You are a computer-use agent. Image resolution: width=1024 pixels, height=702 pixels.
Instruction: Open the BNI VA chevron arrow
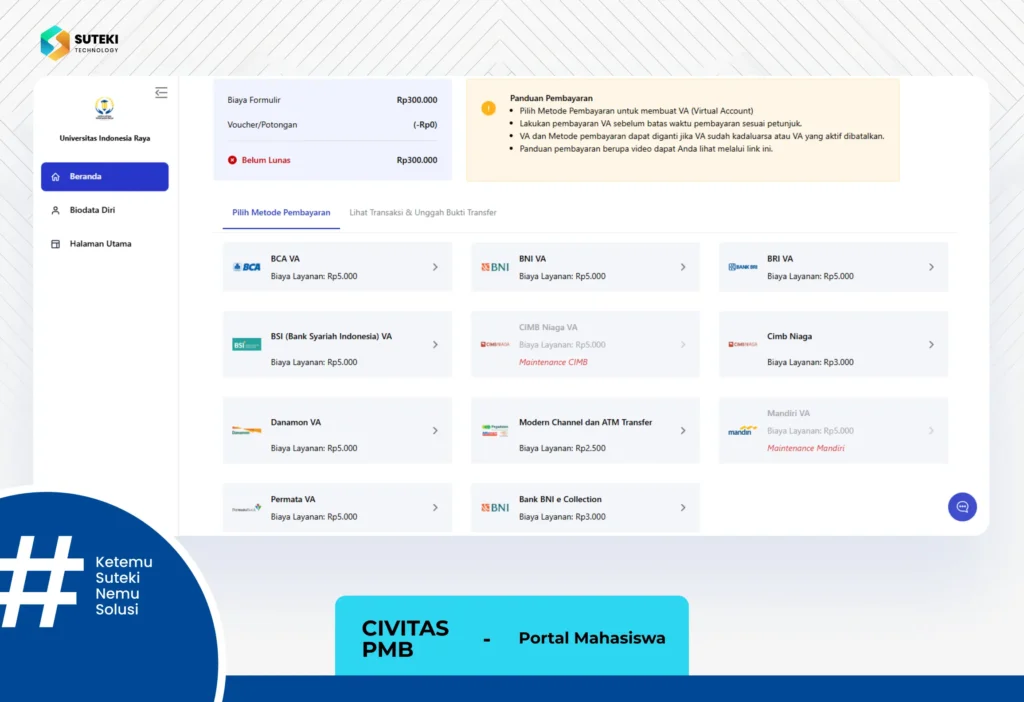683,267
